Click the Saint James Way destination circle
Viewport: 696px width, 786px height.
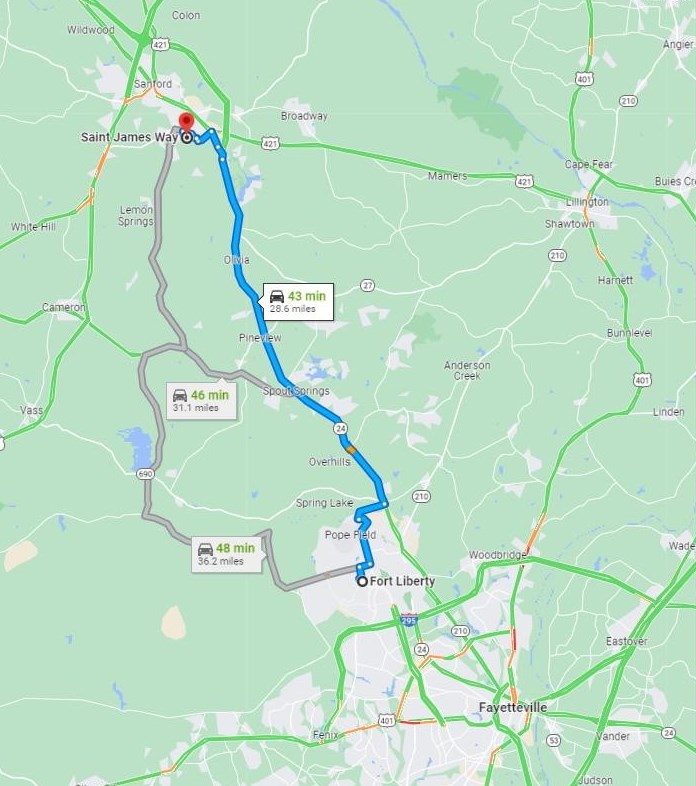(x=187, y=137)
